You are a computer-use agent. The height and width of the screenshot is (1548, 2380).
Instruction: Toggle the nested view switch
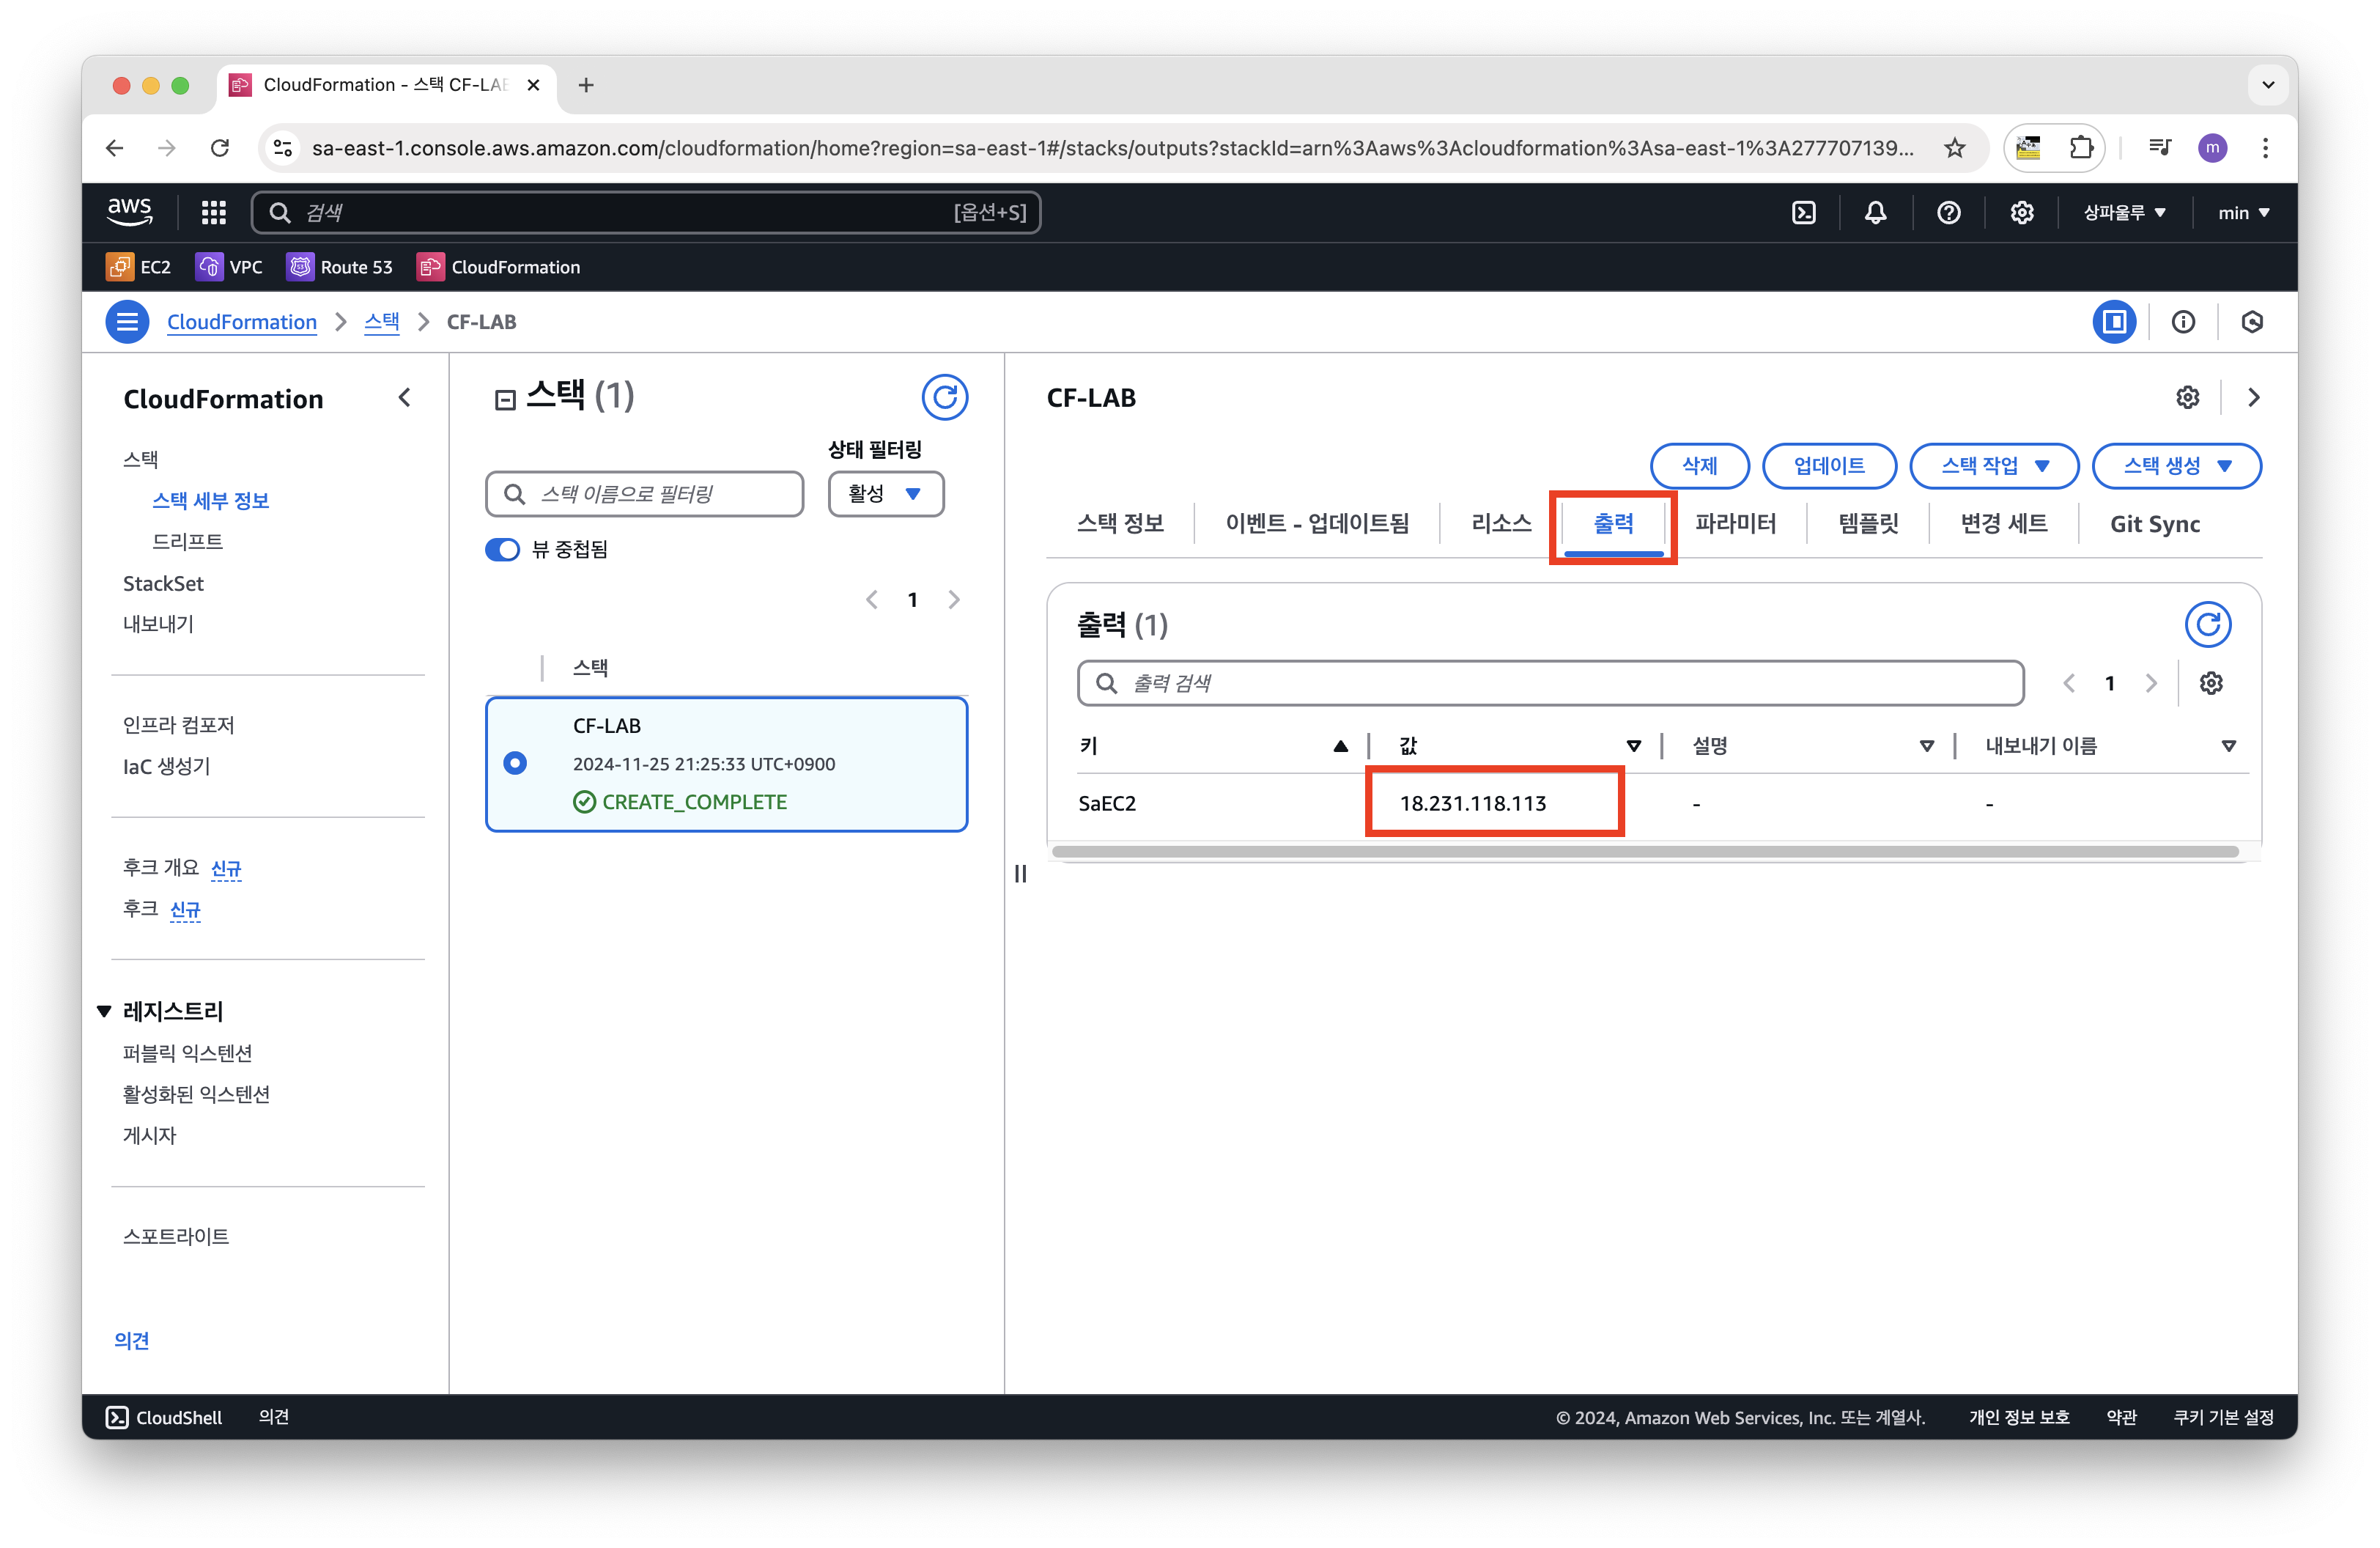[x=502, y=549]
